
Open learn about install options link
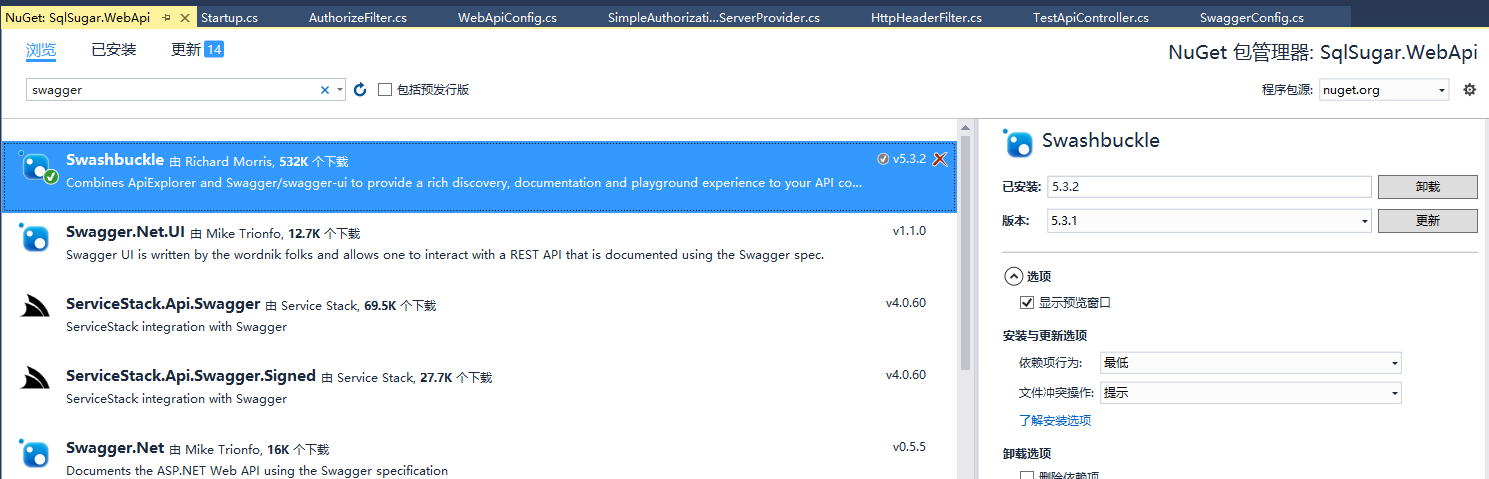click(1055, 421)
